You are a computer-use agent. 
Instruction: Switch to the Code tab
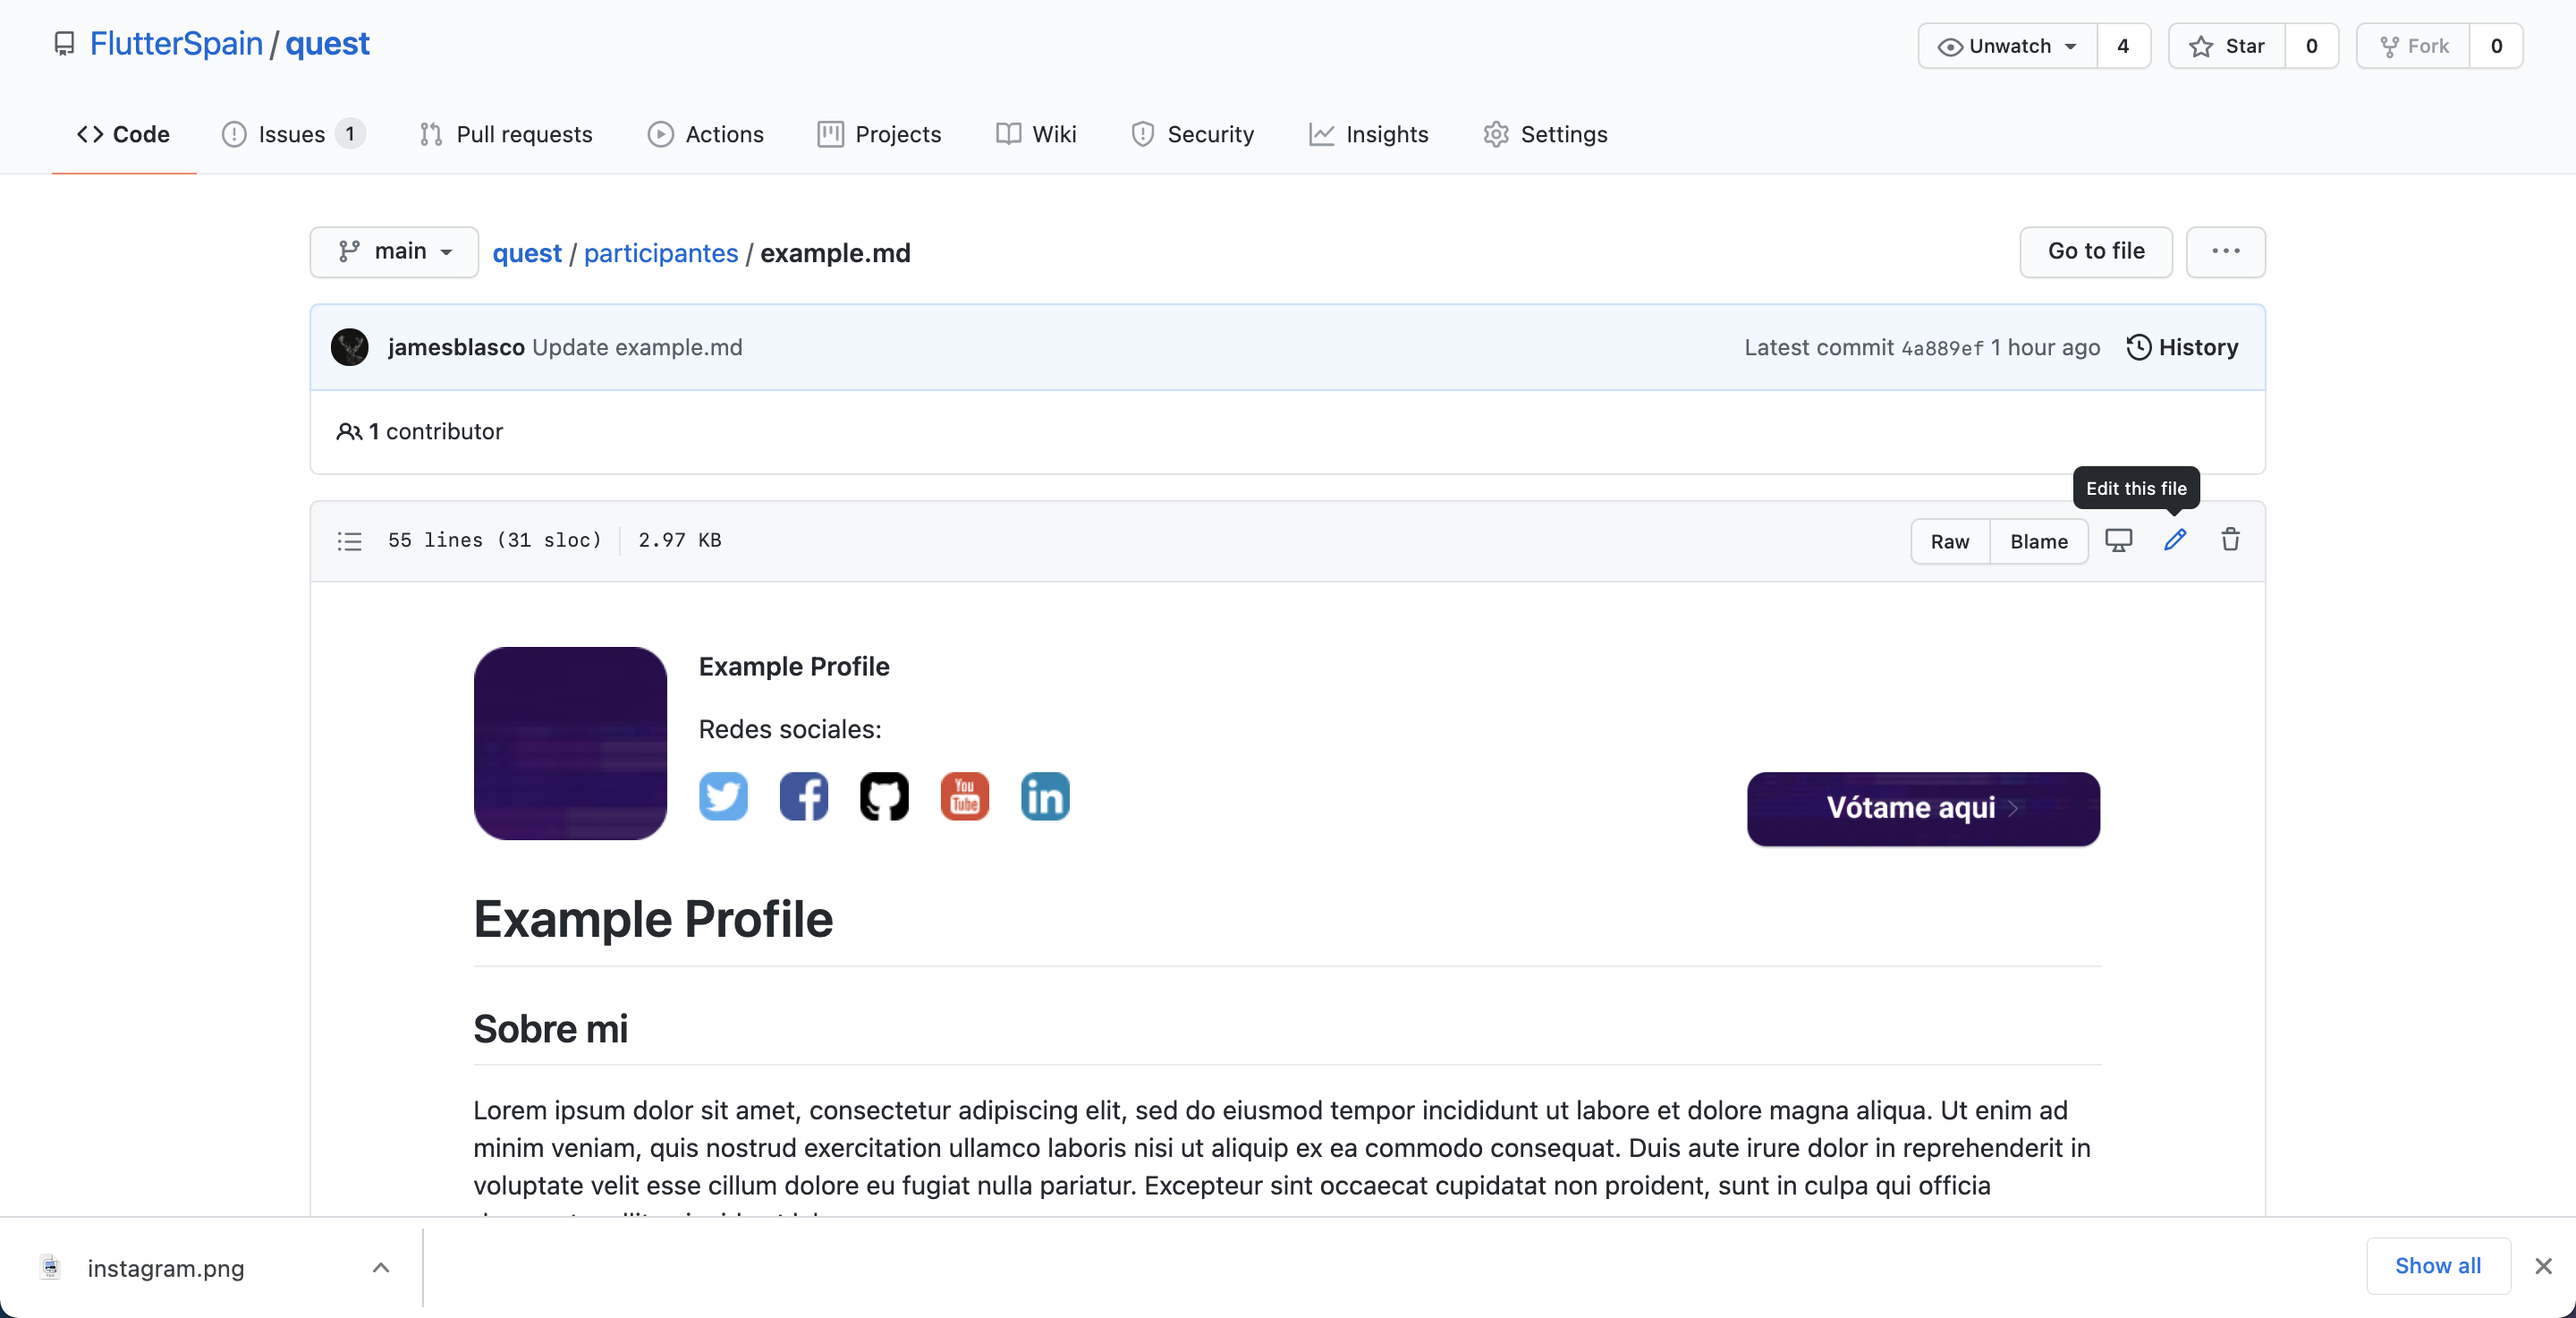(124, 134)
